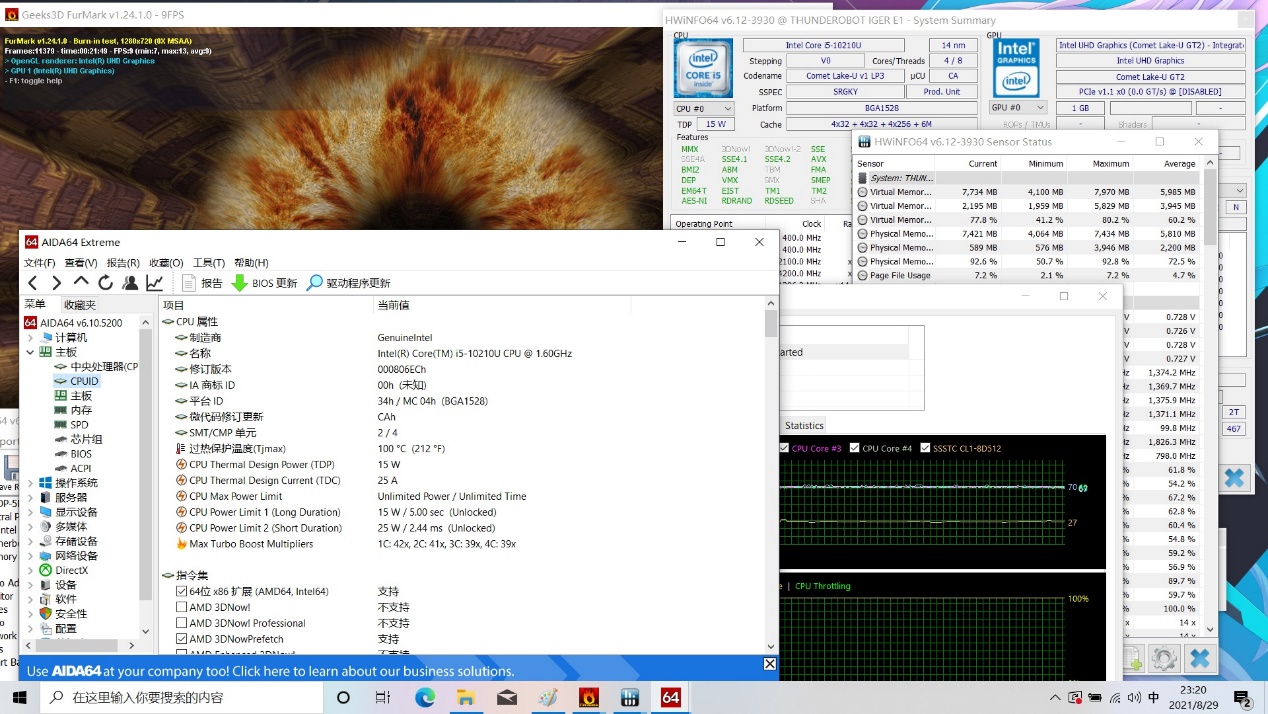Image resolution: width=1268 pixels, height=714 pixels.
Task: Switch to the 收藏夹 tab in AIDA64
Action: [80, 305]
